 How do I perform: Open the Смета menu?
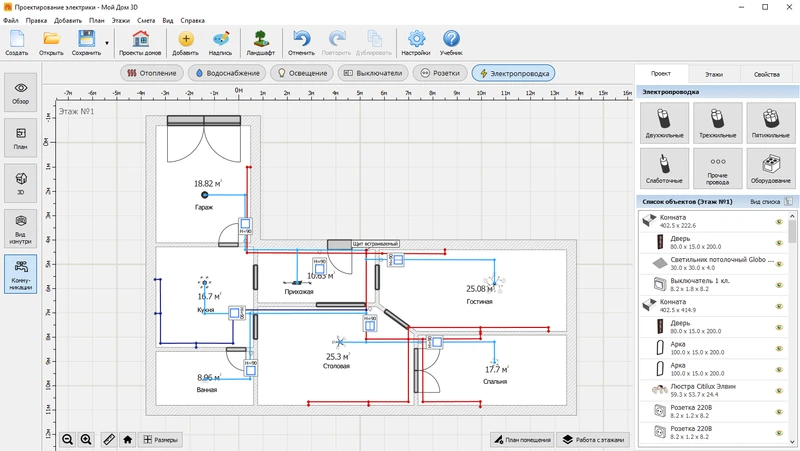146,20
